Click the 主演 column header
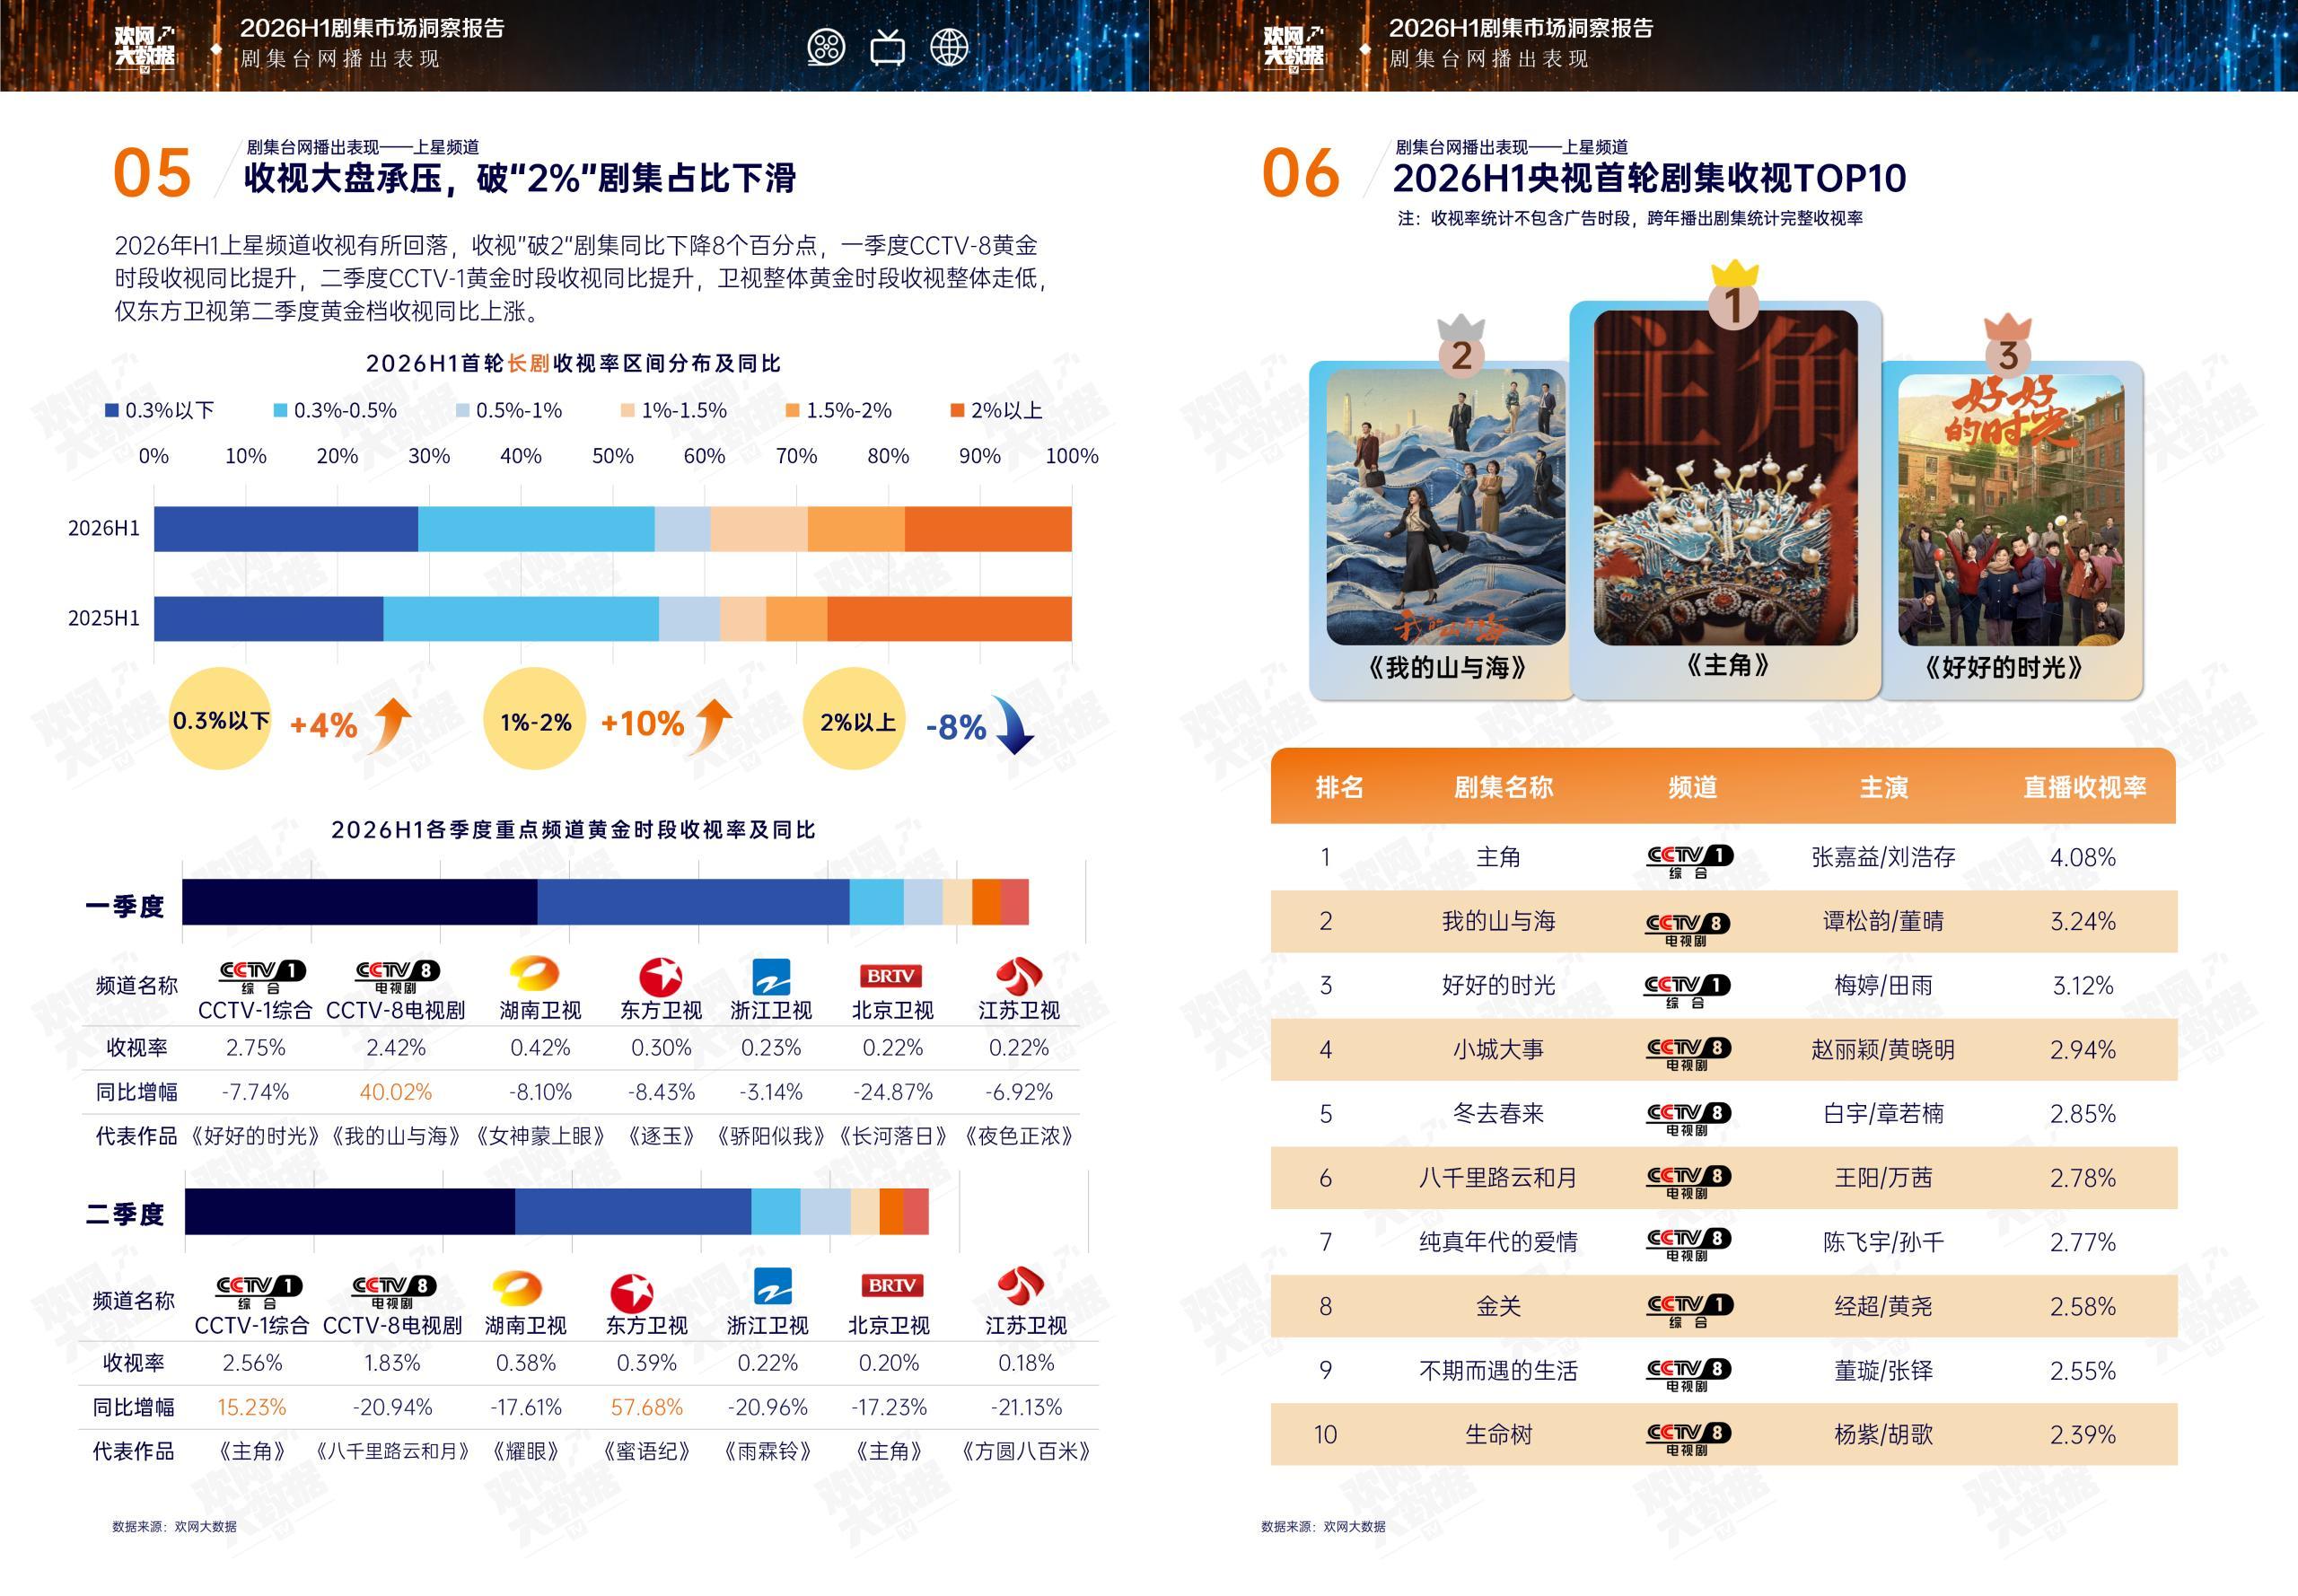The image size is (2298, 1596). [1883, 787]
